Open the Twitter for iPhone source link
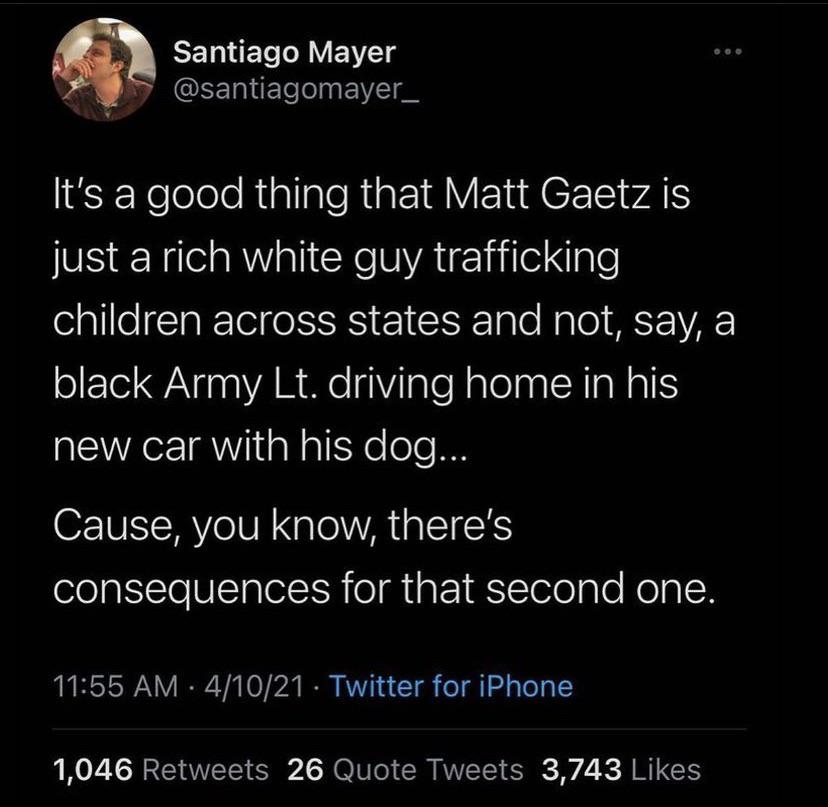The width and height of the screenshot is (828, 807). (x=450, y=686)
